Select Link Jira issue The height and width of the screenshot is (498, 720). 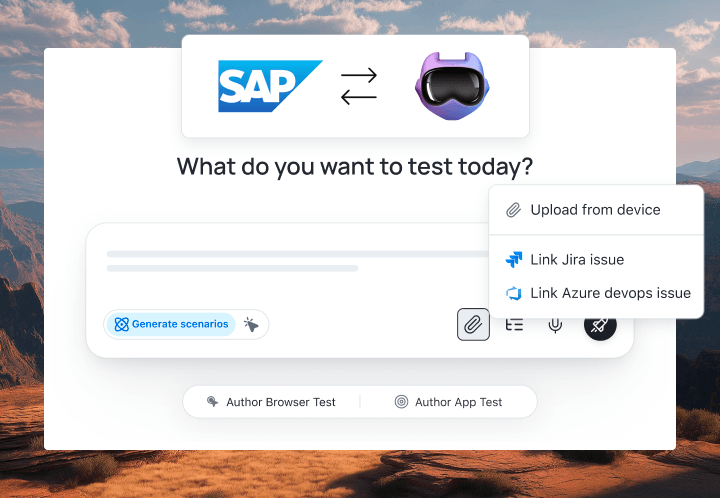(577, 260)
